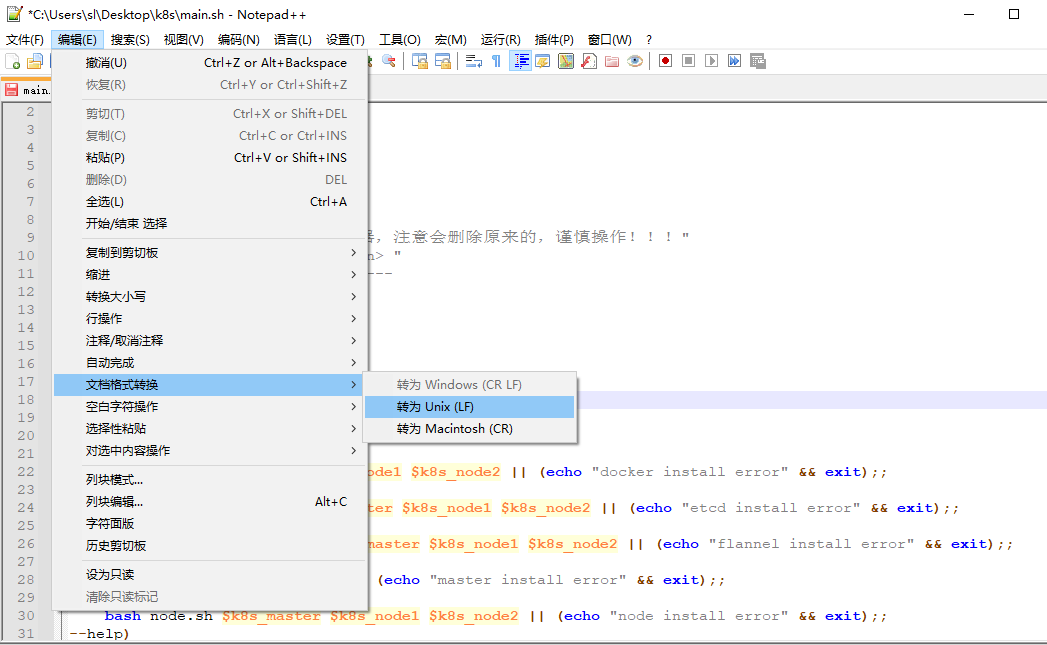Open the User Defined Language dialog icon
The width and height of the screenshot is (1047, 645).
pyautogui.click(x=543, y=61)
